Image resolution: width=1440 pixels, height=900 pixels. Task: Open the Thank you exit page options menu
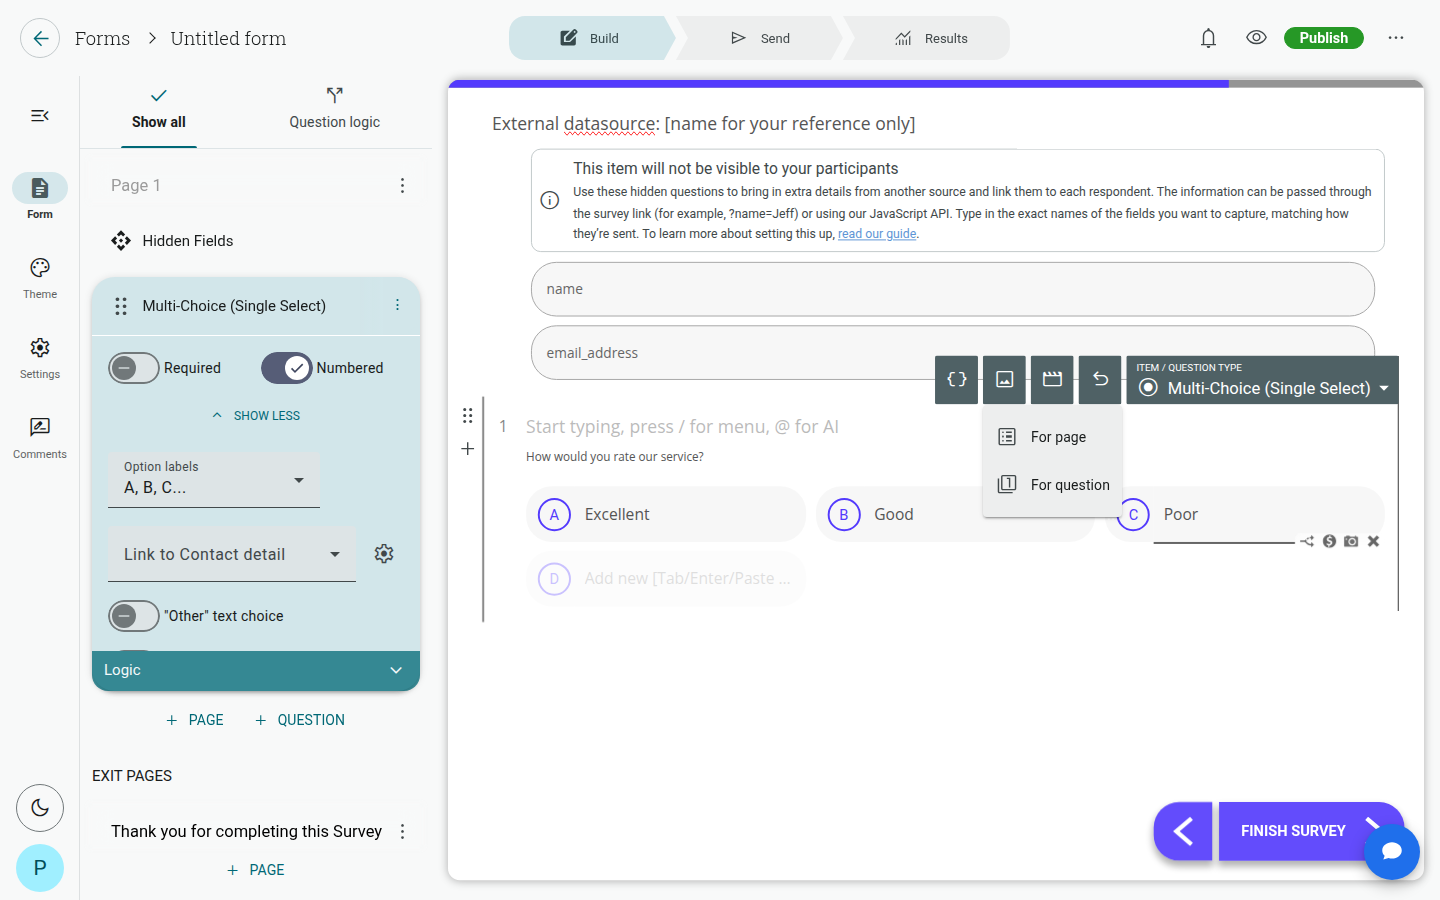click(x=402, y=832)
